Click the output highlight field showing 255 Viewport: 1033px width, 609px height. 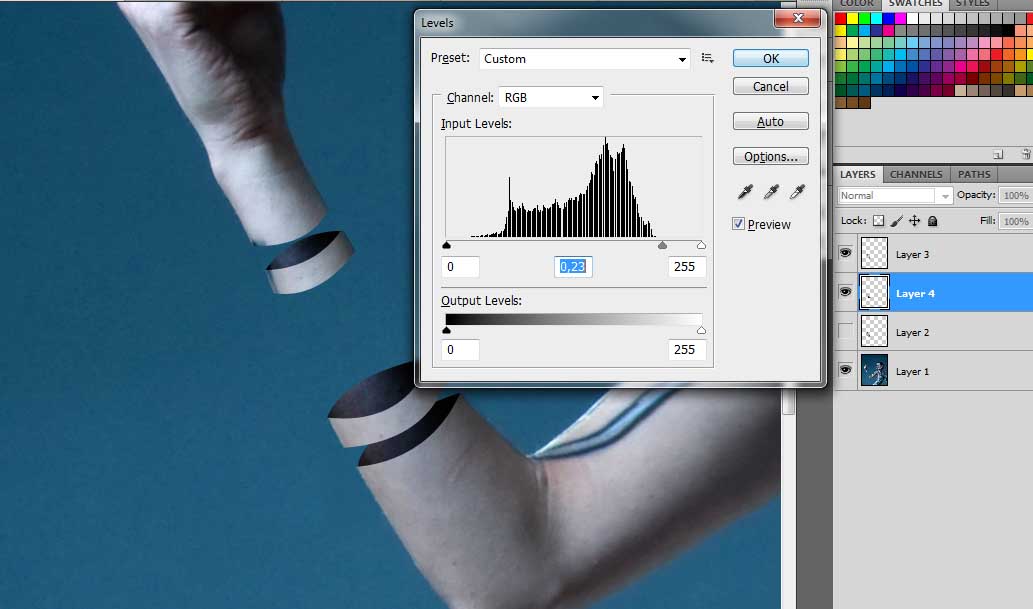click(x=687, y=349)
